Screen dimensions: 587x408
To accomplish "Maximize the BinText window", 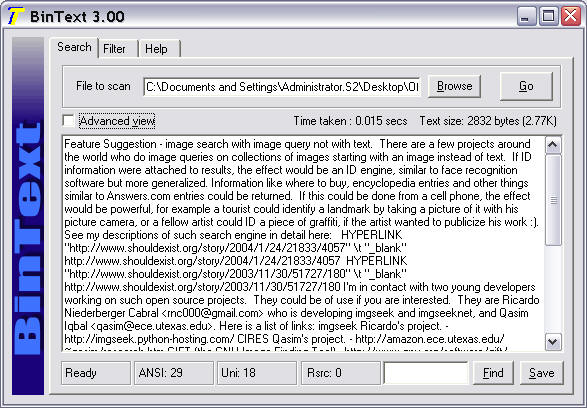I will pos(548,16).
